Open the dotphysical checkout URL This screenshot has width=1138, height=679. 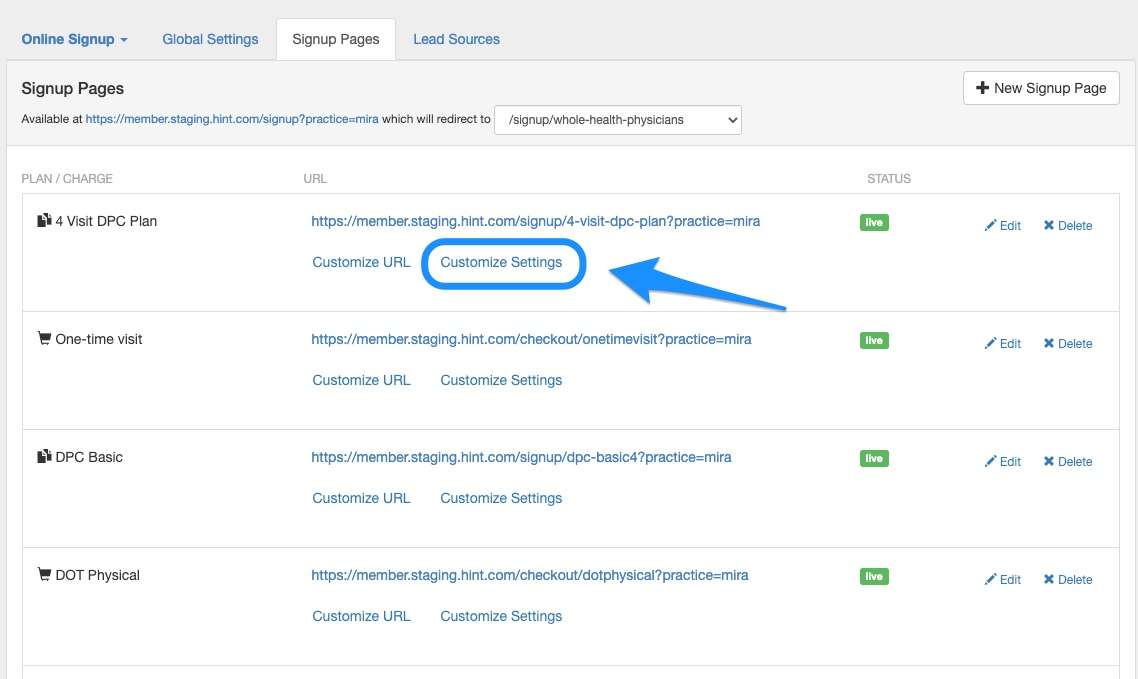530,576
